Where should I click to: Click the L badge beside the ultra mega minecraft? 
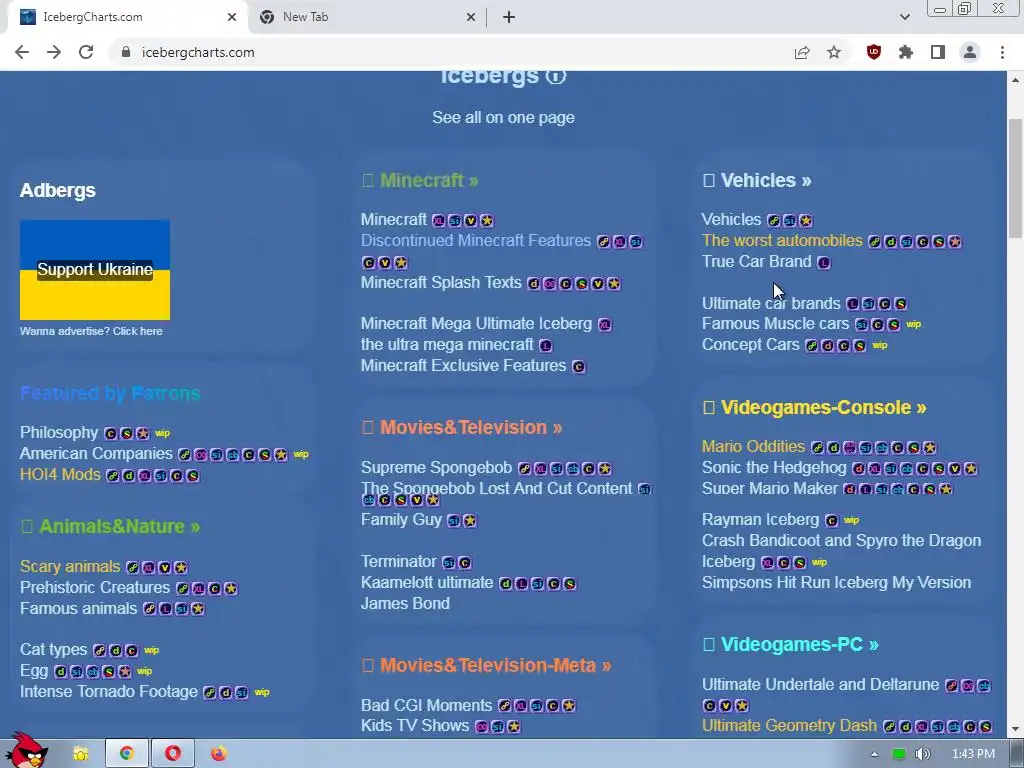[546, 345]
